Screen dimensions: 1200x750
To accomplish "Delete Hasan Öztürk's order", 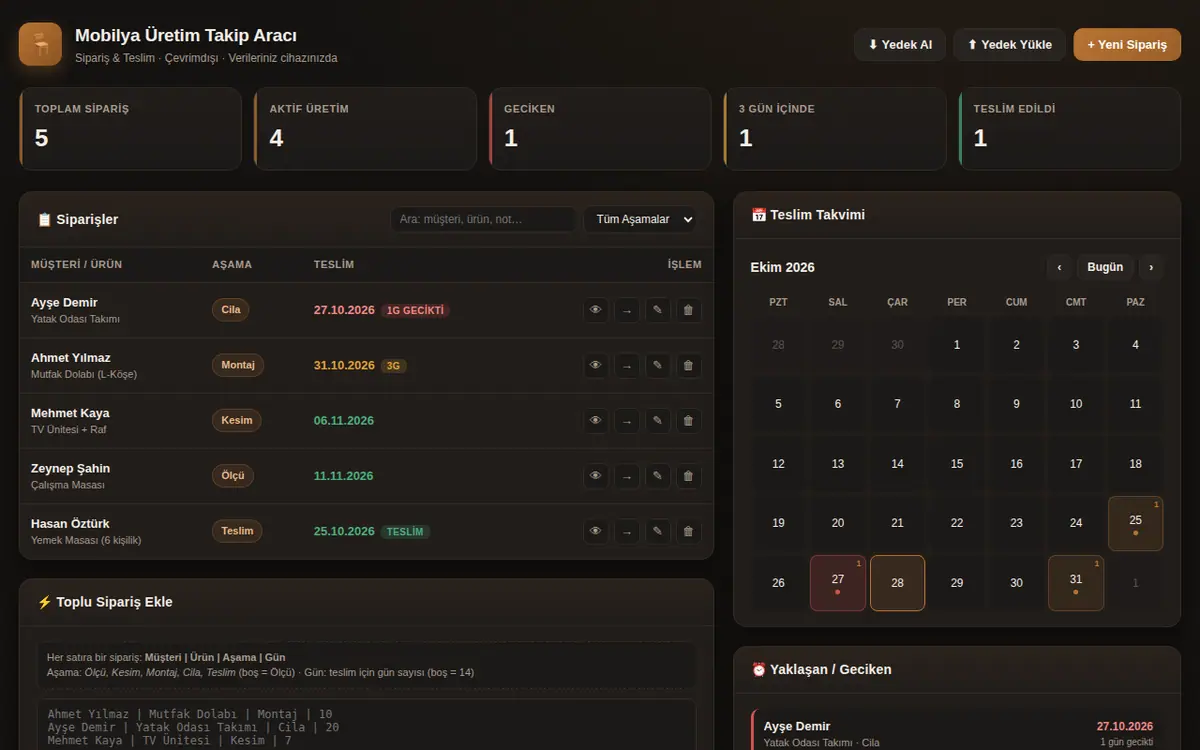I will pyautogui.click(x=689, y=531).
